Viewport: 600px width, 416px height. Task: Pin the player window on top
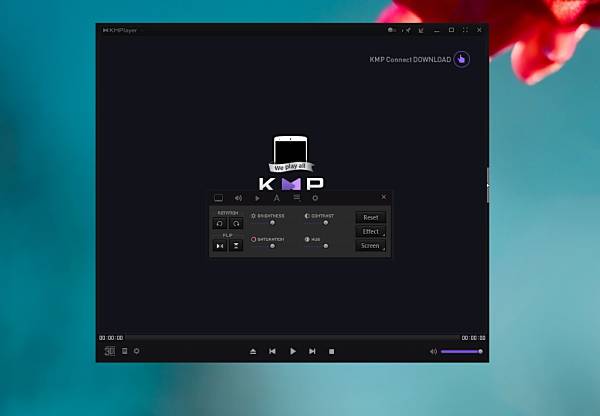tap(407, 30)
